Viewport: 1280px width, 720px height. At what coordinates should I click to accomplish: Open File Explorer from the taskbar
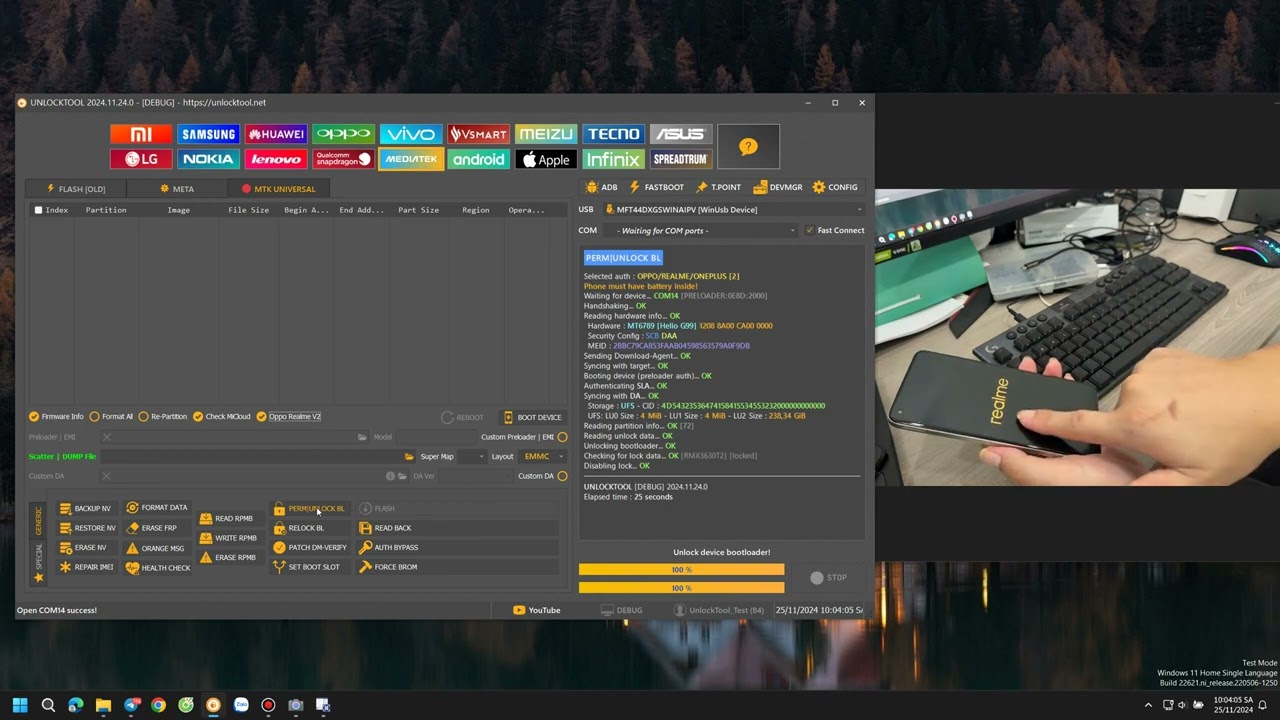coord(103,705)
